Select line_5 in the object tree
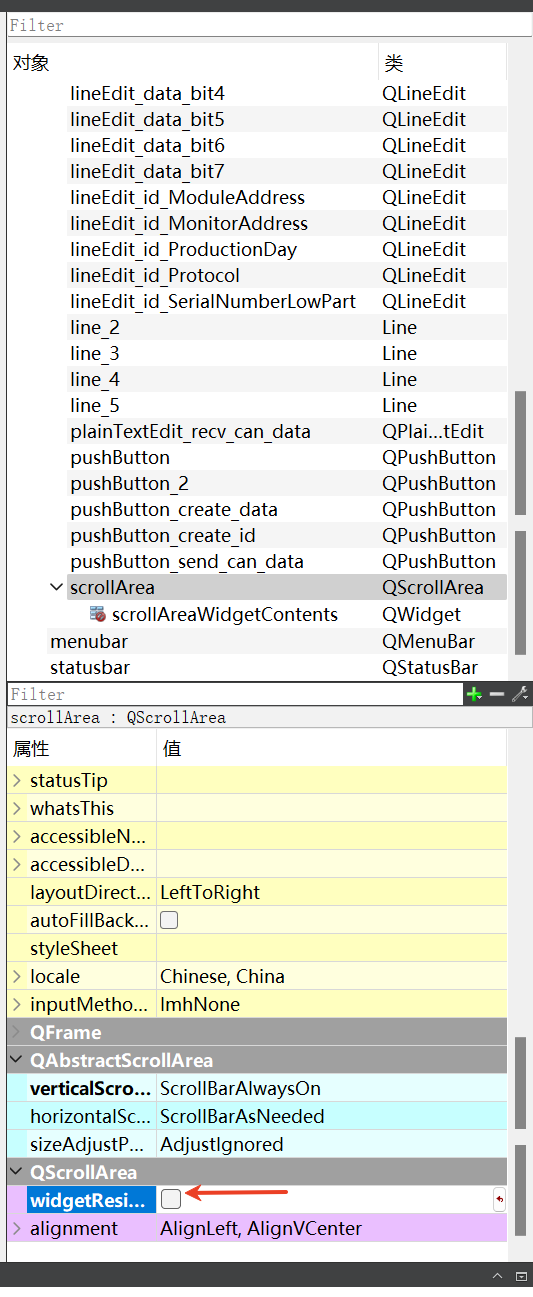This screenshot has height=1297, width=533. (95, 406)
